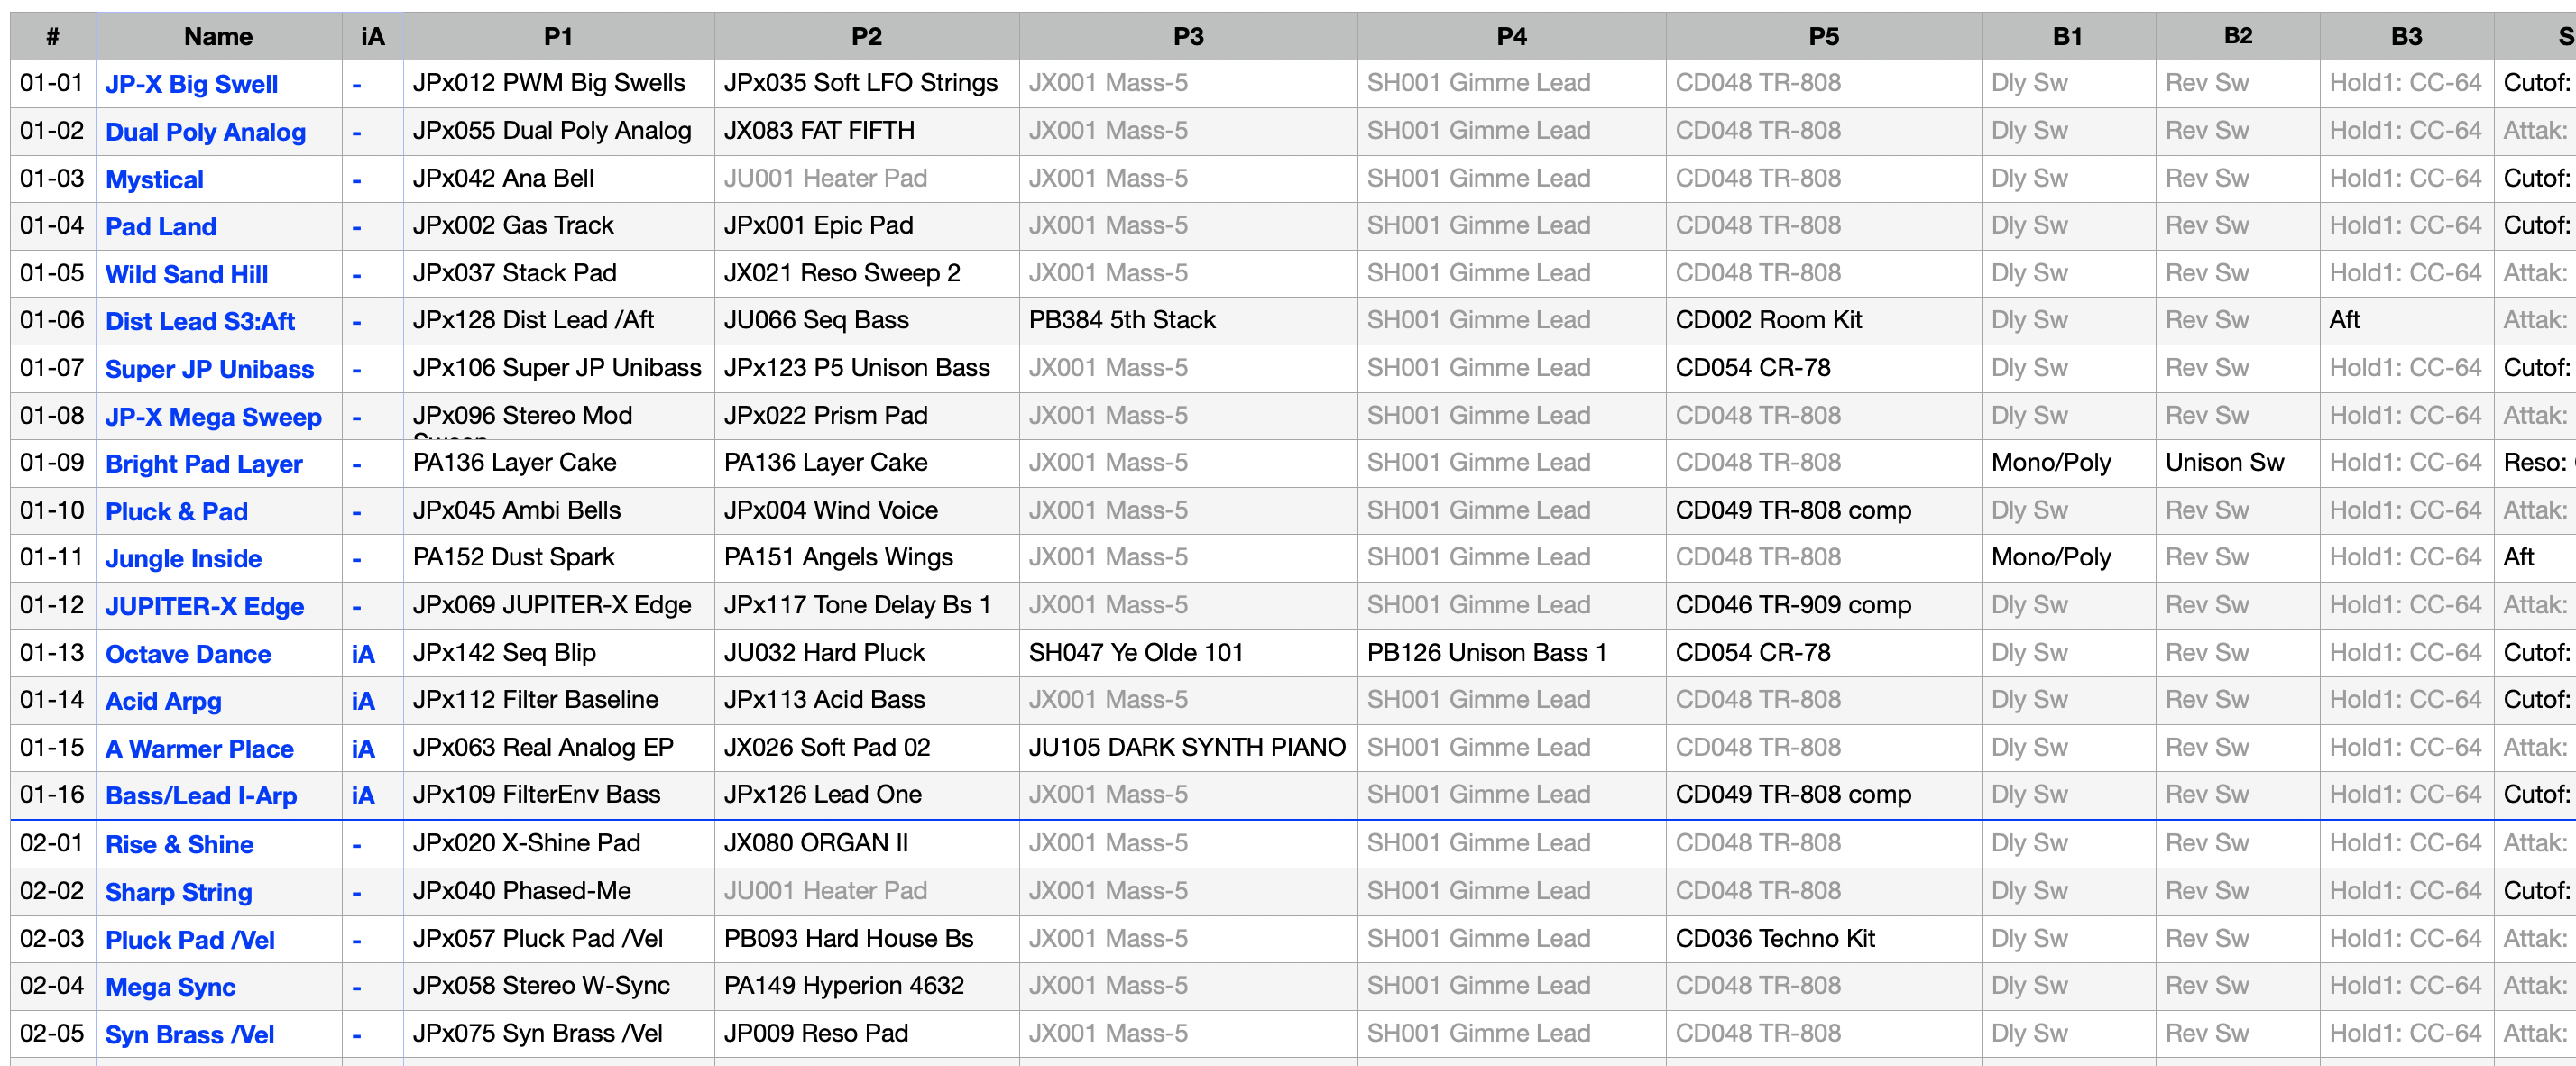Select the Bright Pad Layer link

tap(203, 464)
